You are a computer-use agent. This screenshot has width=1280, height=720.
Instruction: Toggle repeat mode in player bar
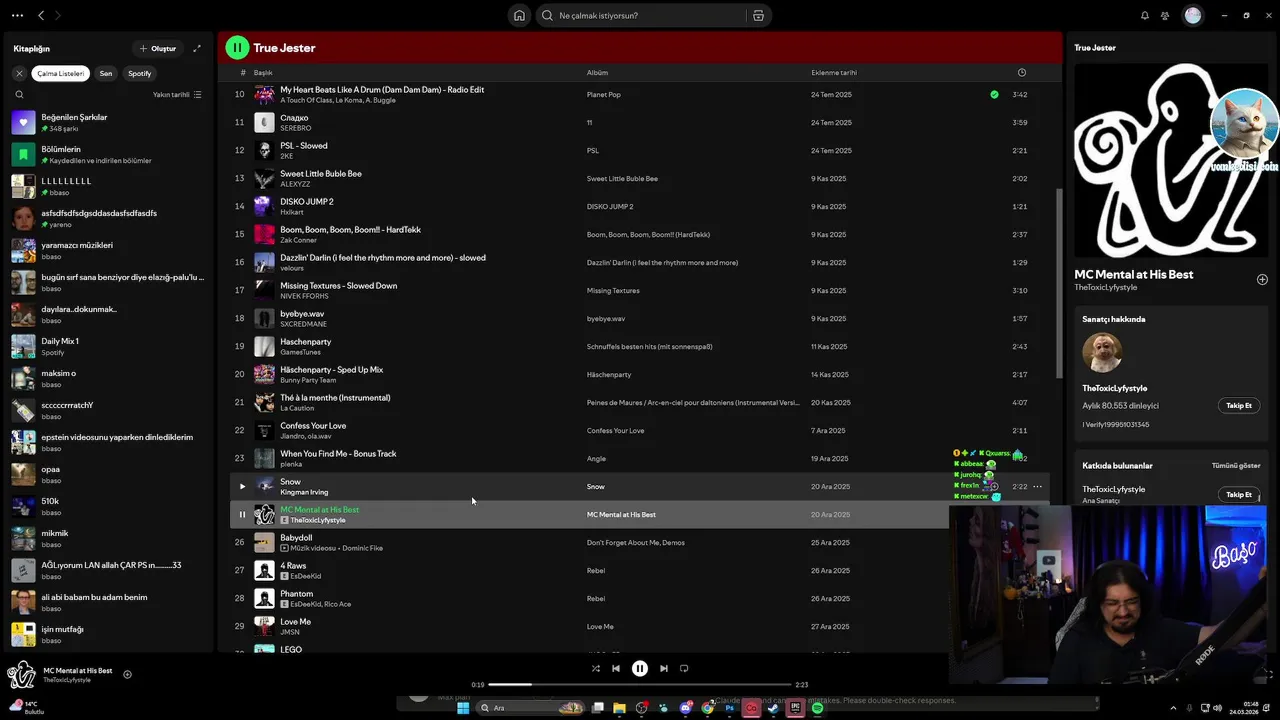(x=684, y=669)
